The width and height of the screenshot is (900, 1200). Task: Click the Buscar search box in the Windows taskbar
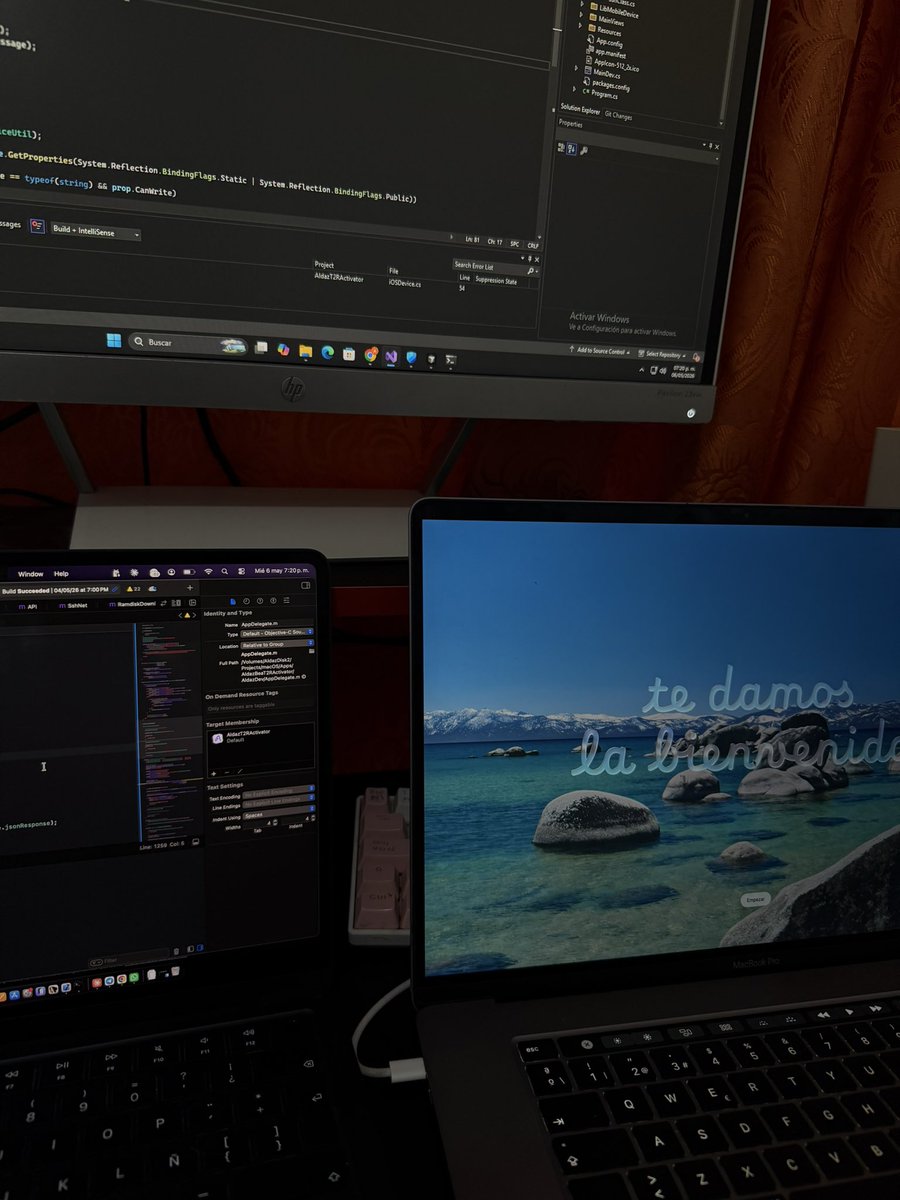188,343
